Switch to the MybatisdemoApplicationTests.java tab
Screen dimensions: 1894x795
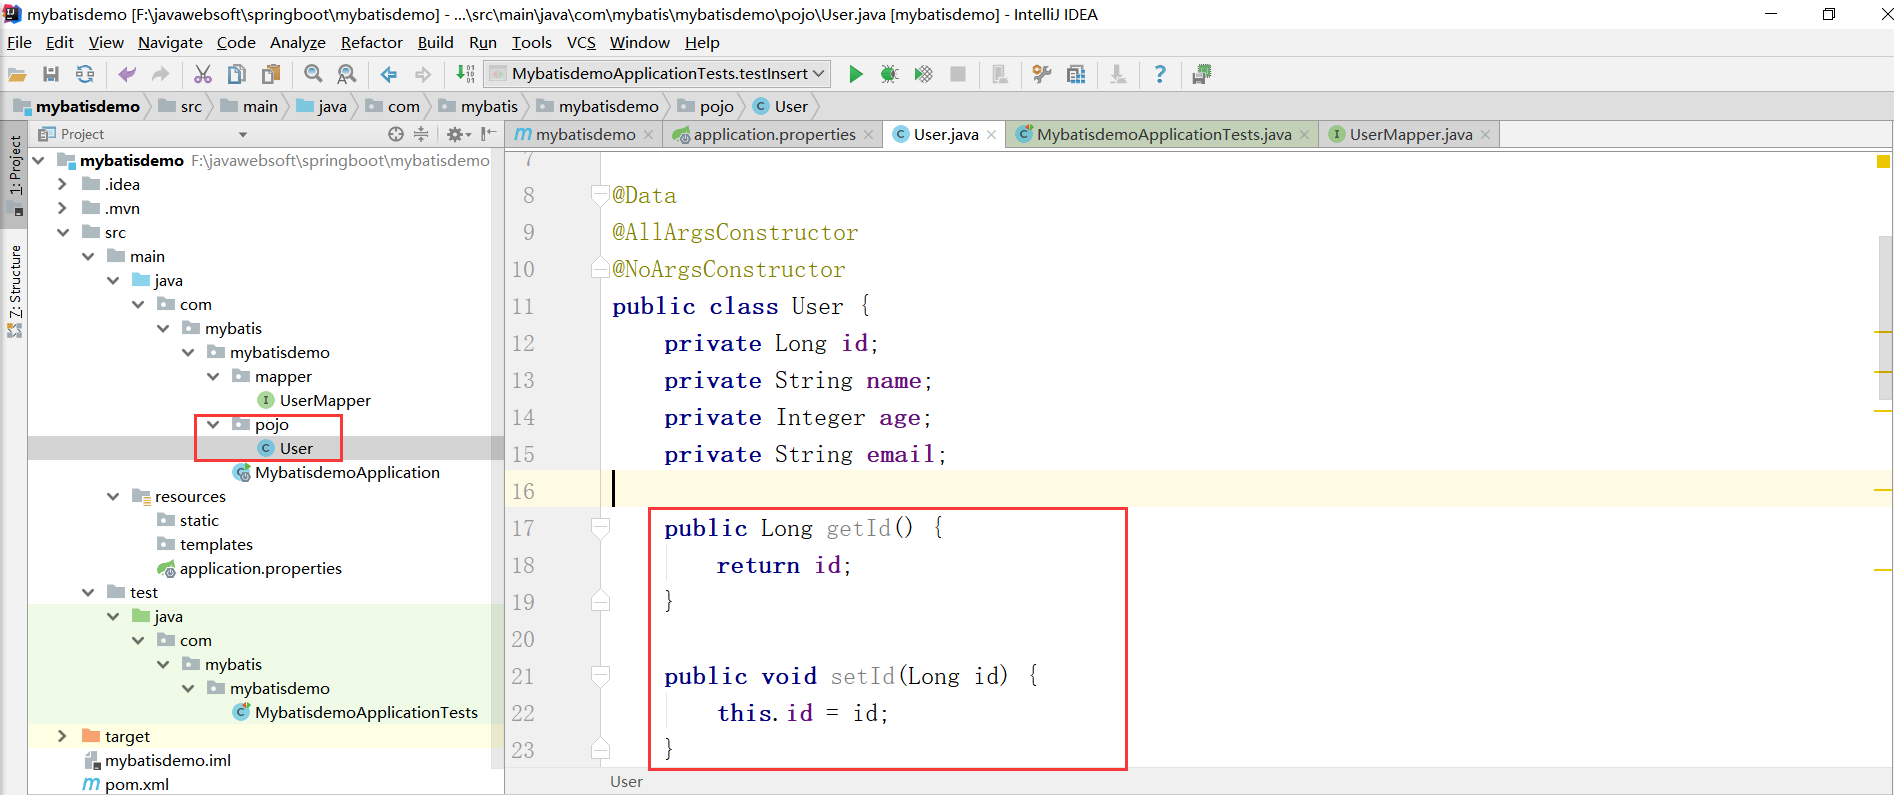pos(1163,134)
